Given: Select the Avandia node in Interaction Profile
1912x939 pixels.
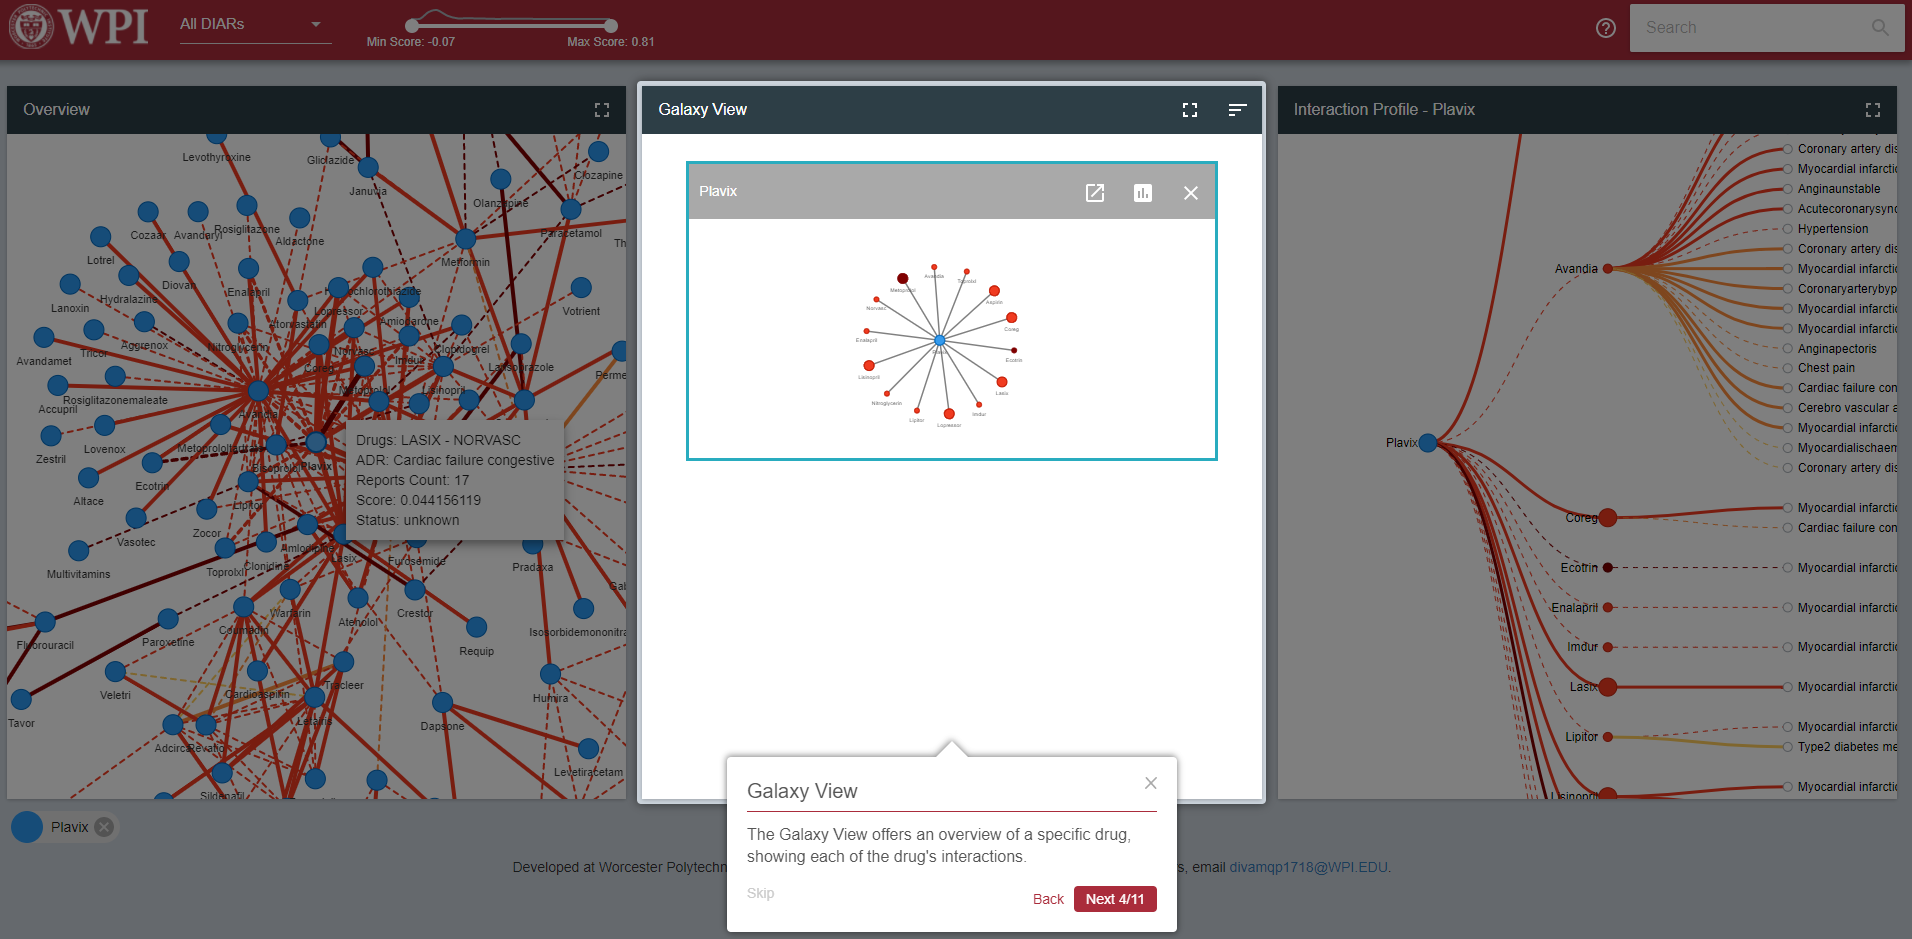Looking at the screenshot, I should pyautogui.click(x=1608, y=269).
